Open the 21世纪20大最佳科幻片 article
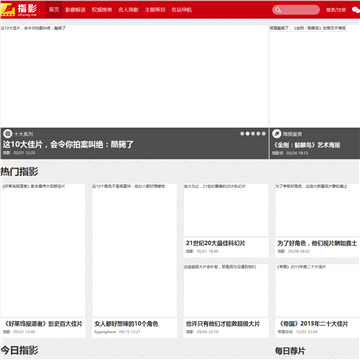The image size is (360, 360). pos(216,243)
